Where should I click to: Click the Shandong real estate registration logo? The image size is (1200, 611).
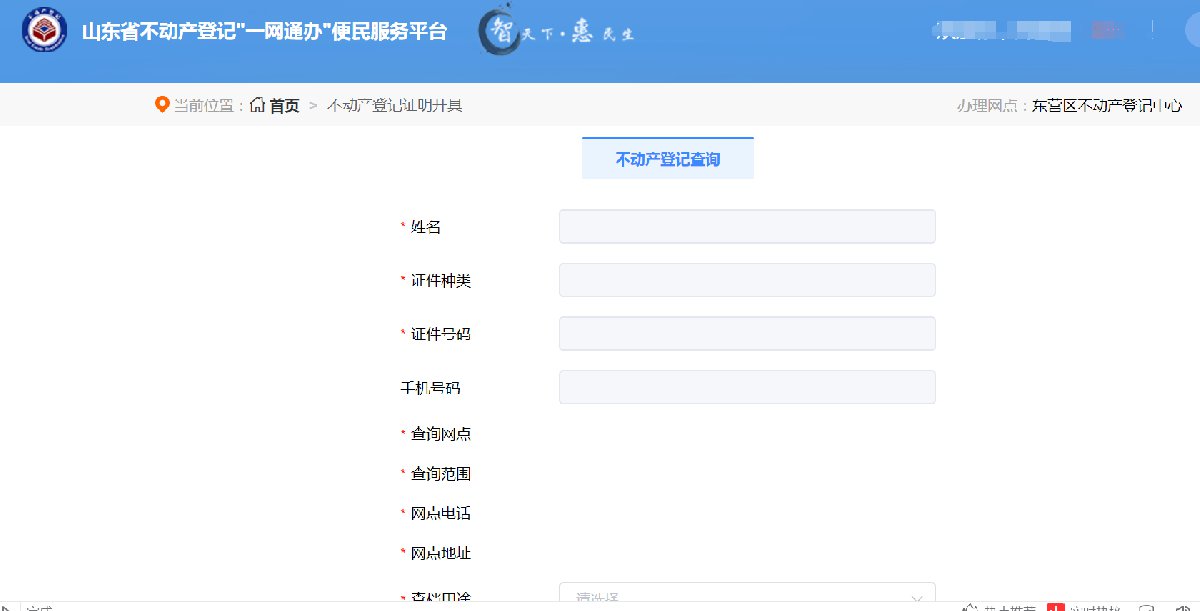click(45, 32)
